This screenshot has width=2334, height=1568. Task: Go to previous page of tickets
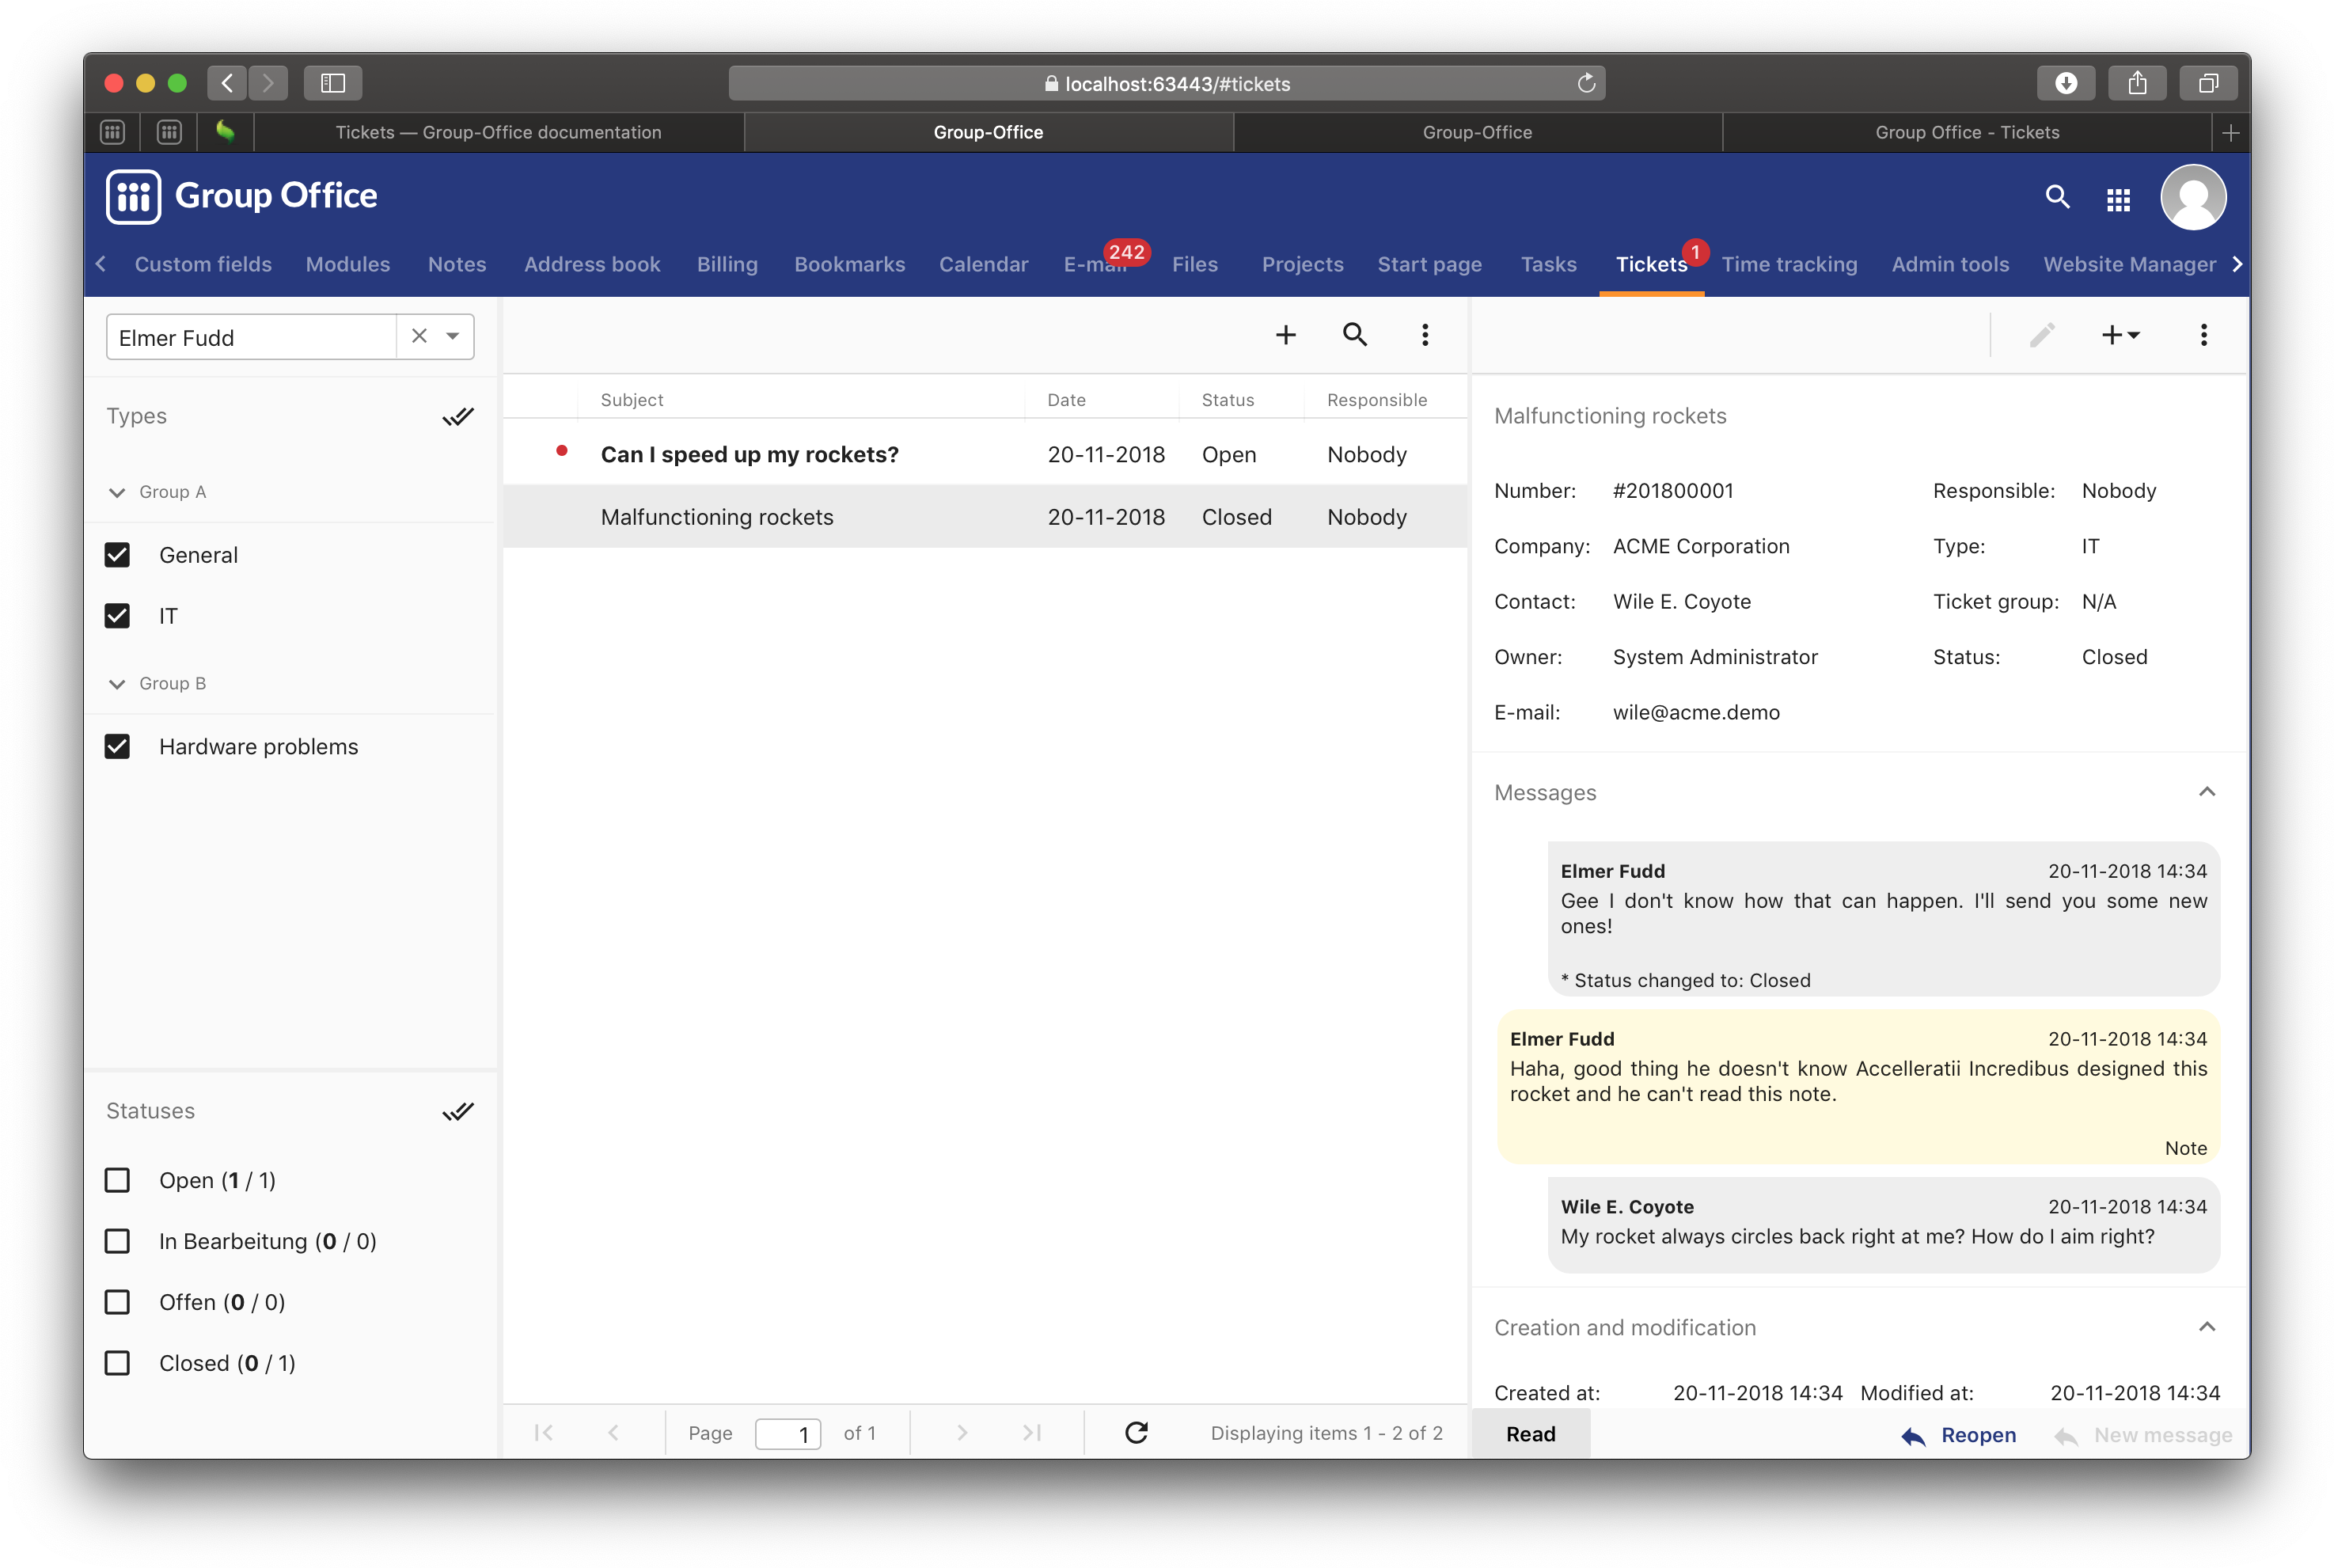pos(613,1432)
